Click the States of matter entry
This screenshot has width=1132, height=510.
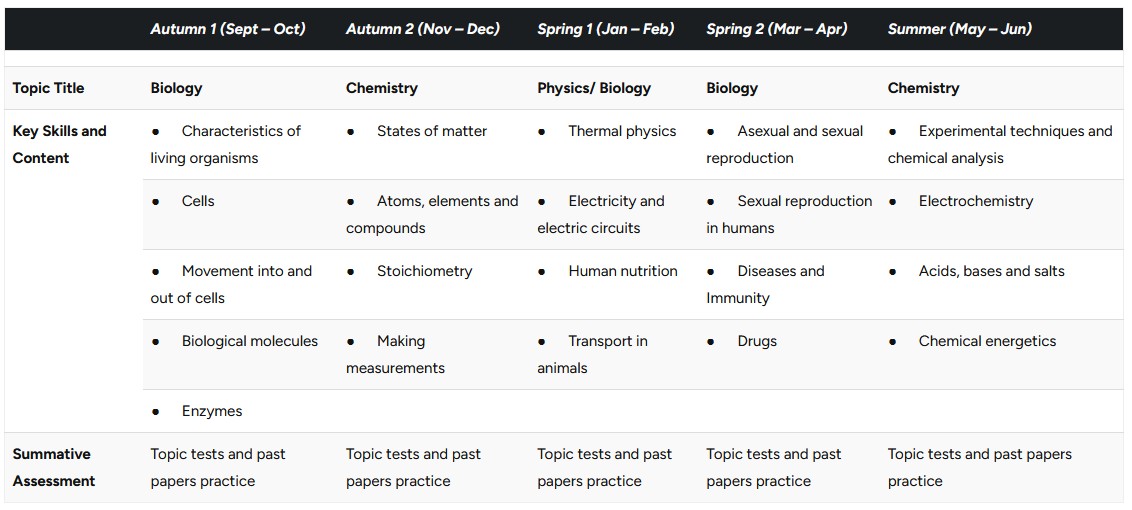432,131
